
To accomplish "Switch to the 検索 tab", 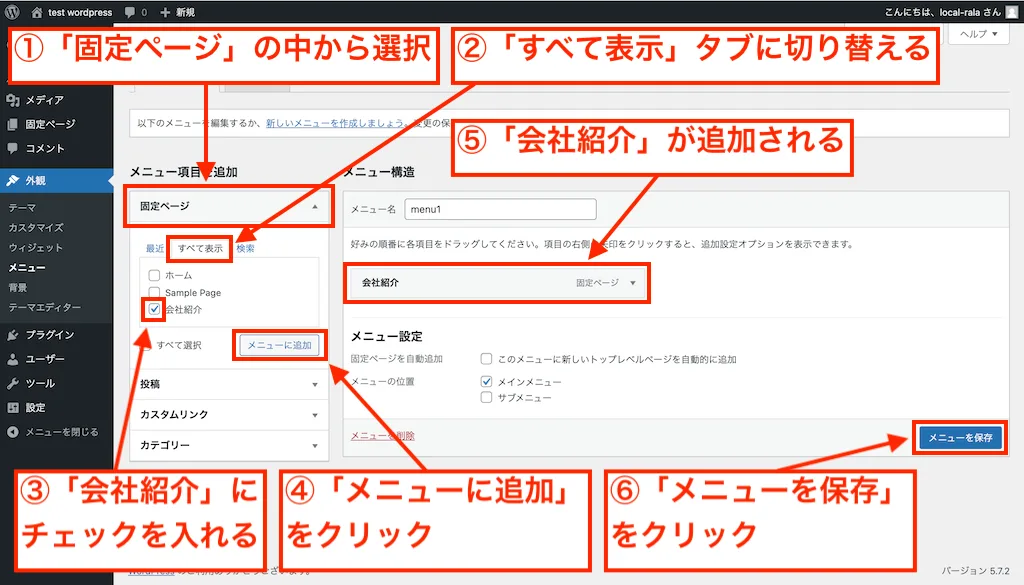I will tap(246, 248).
